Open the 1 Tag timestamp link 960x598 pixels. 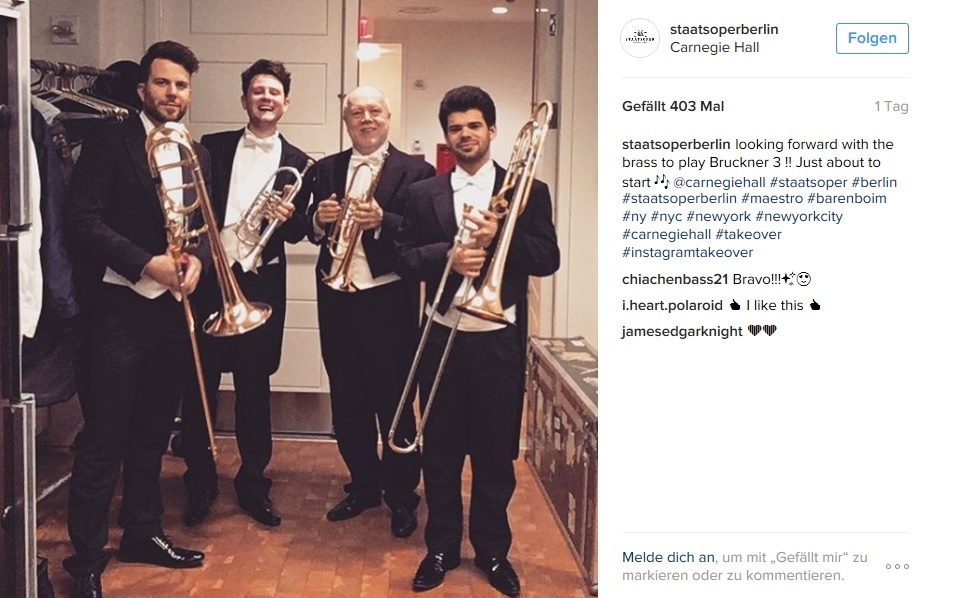(891, 107)
